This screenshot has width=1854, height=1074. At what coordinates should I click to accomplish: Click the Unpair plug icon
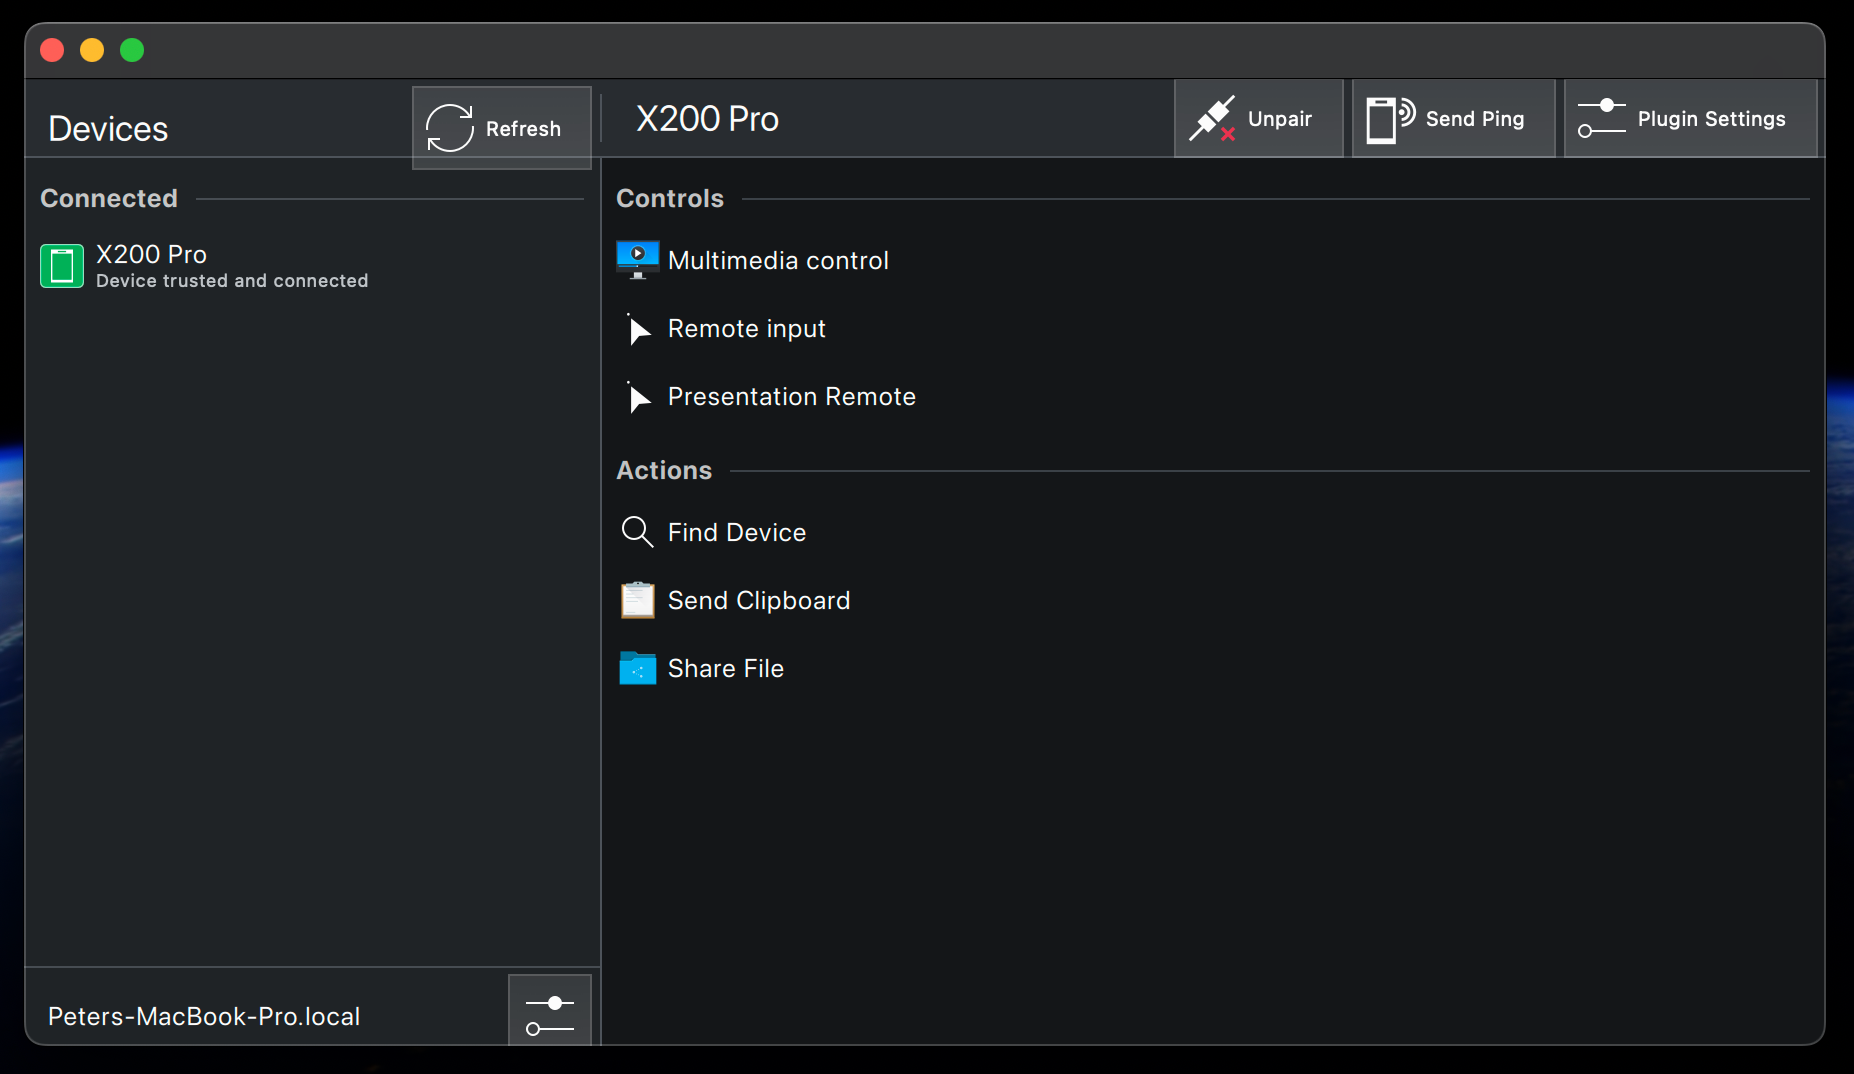click(1213, 117)
